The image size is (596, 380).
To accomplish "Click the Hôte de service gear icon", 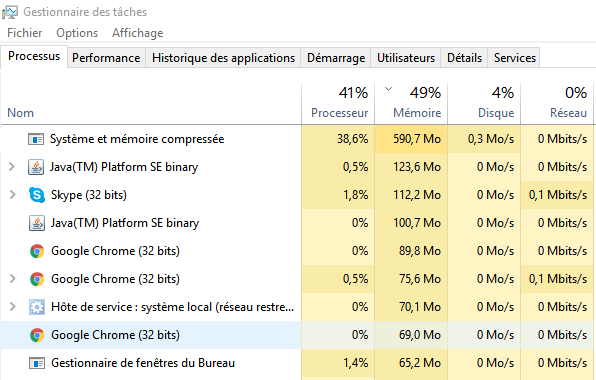I will coord(37,307).
